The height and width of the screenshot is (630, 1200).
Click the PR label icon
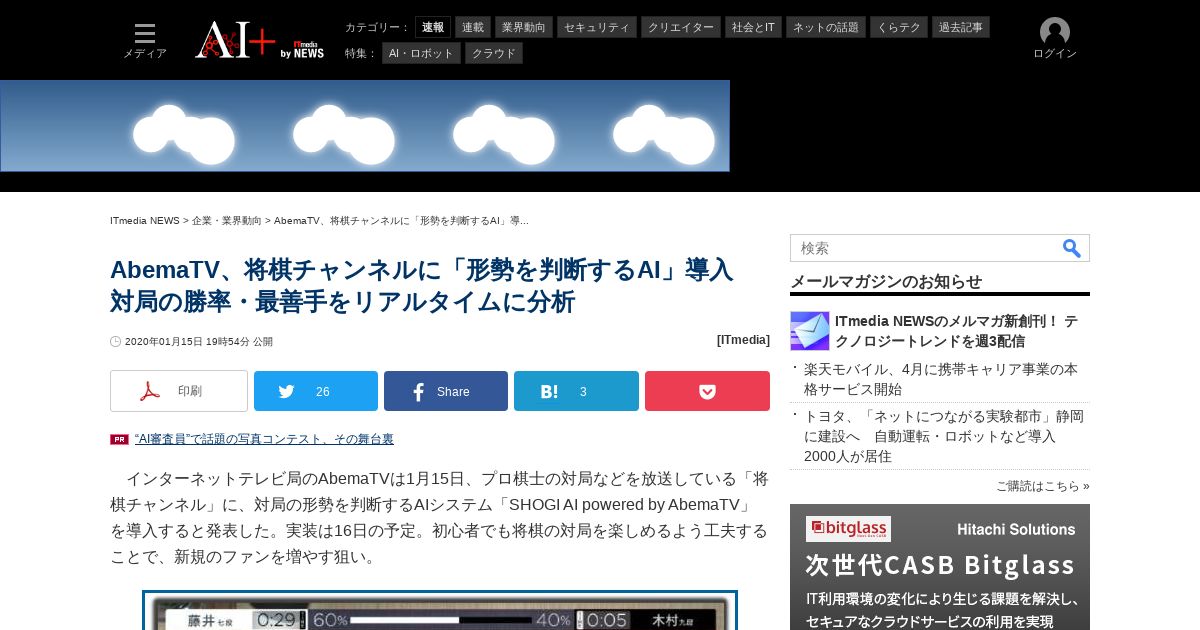coord(119,439)
